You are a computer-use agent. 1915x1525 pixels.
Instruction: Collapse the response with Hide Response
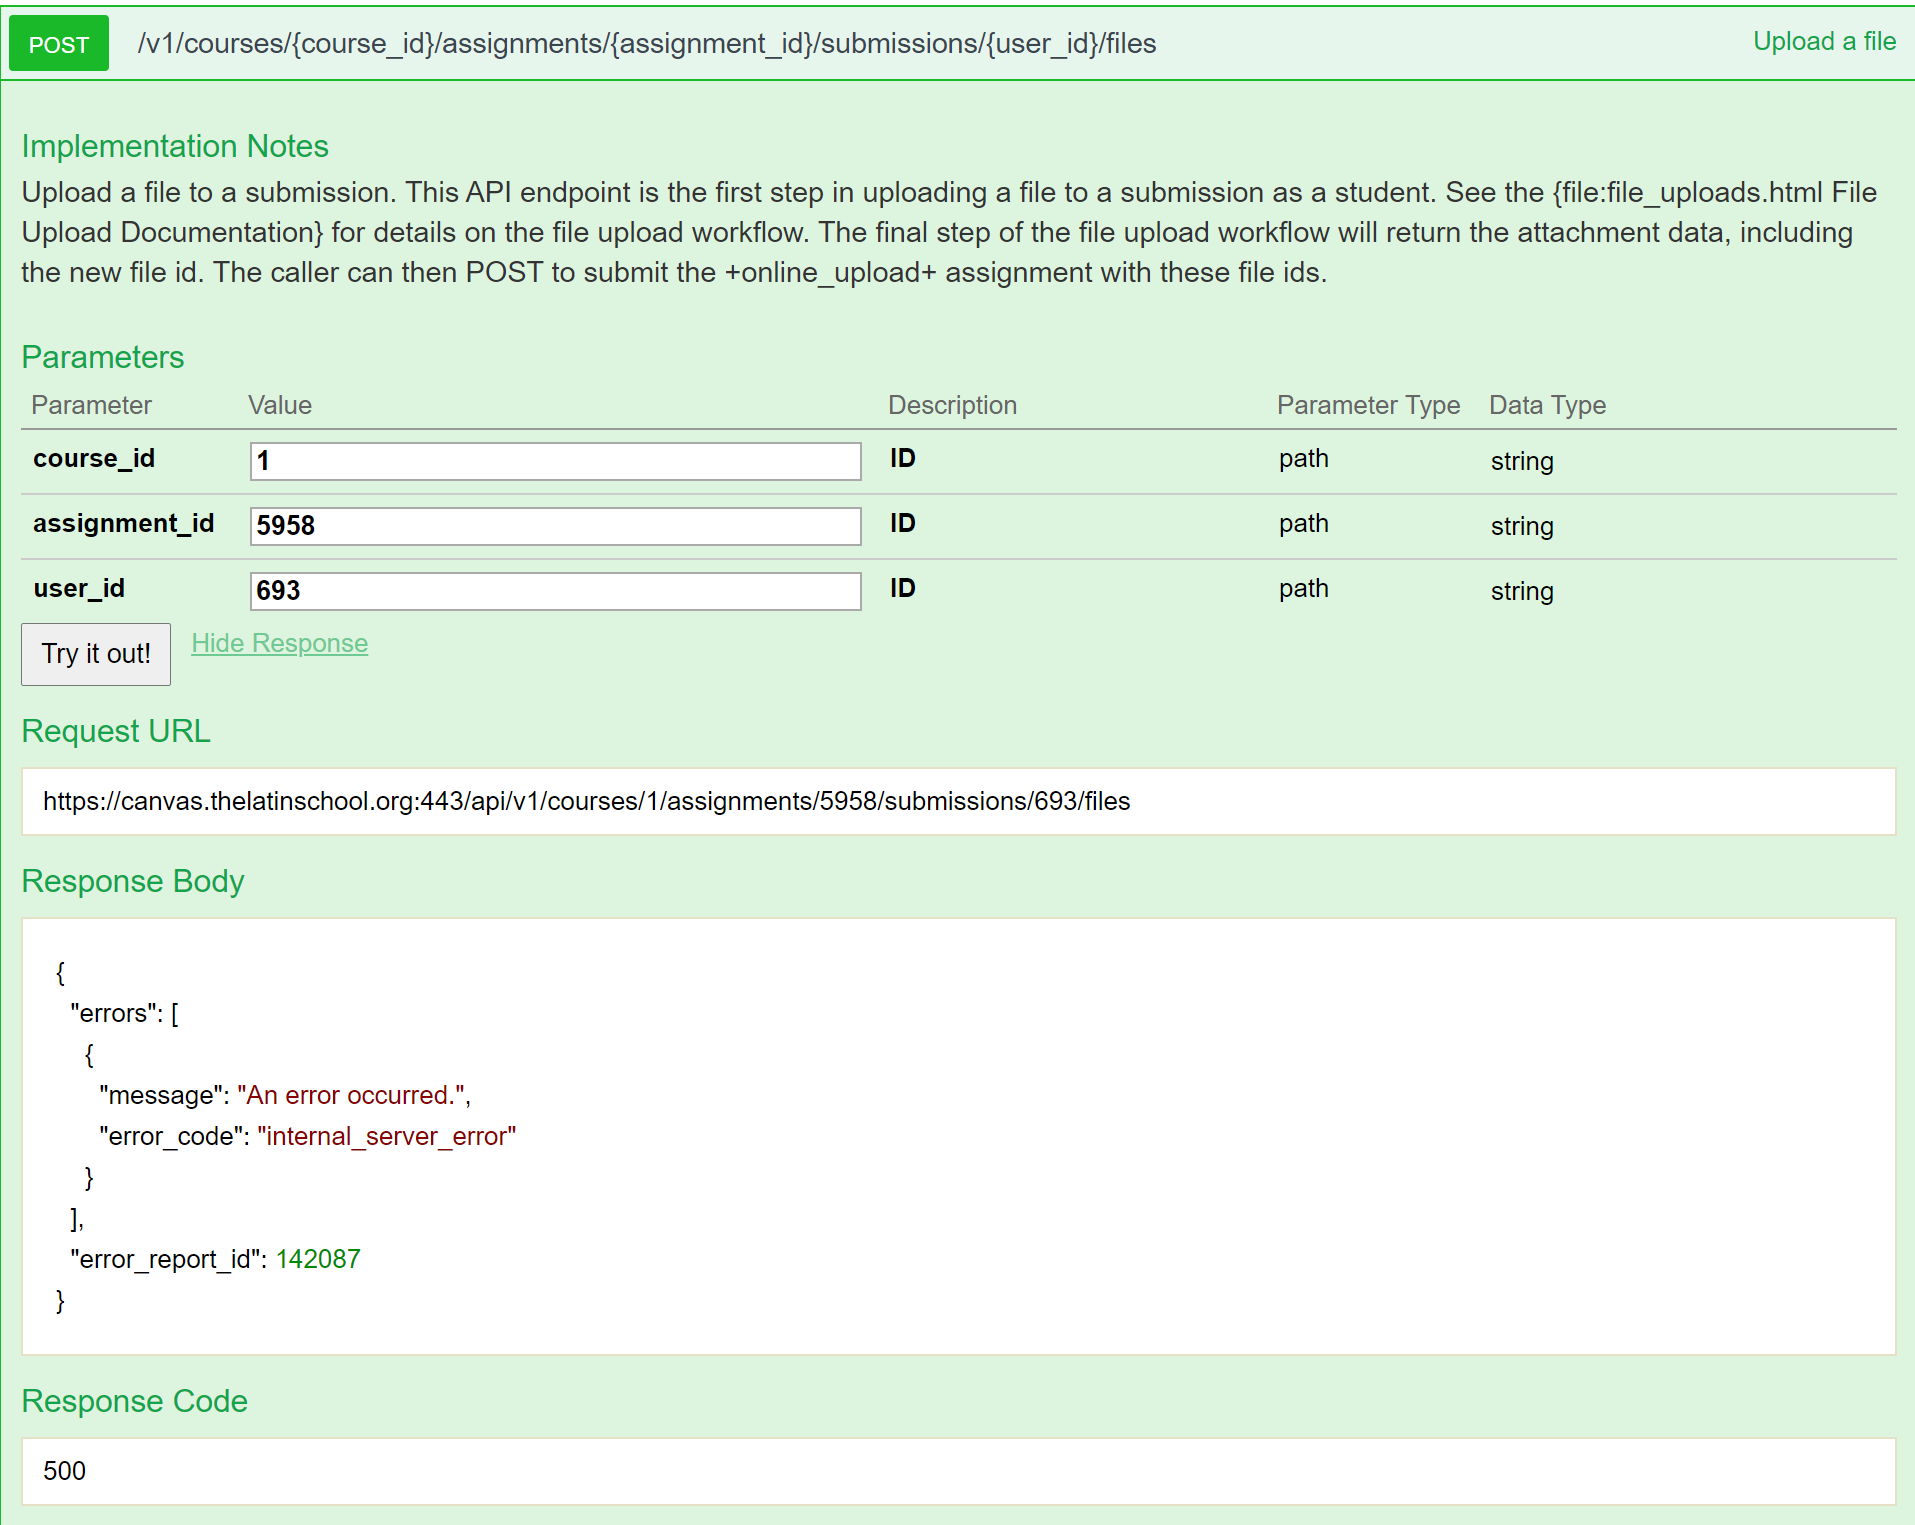pos(280,643)
